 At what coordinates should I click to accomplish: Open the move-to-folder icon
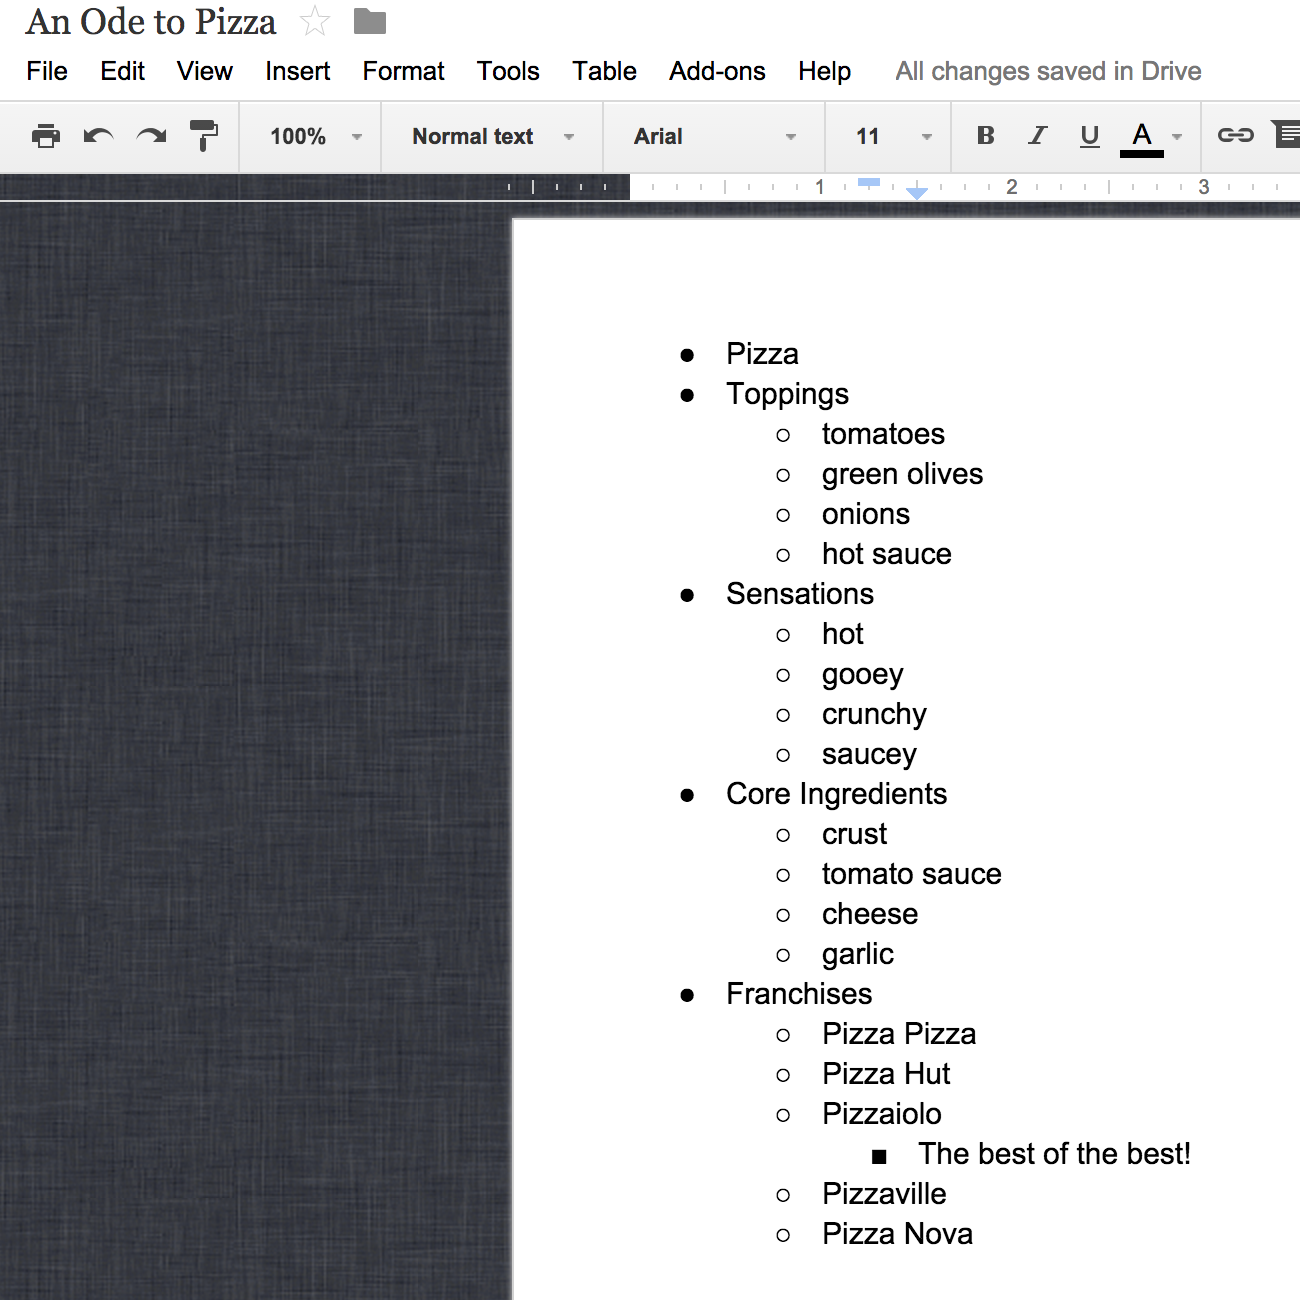pos(370,21)
